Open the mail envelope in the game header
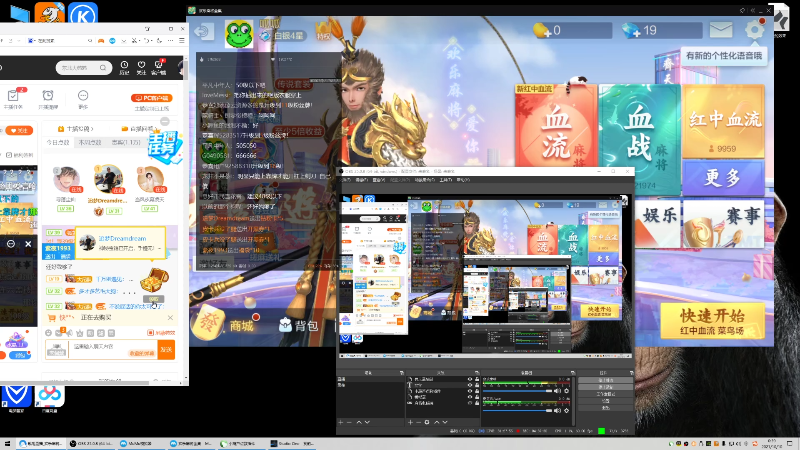The image size is (800, 450). point(721,30)
